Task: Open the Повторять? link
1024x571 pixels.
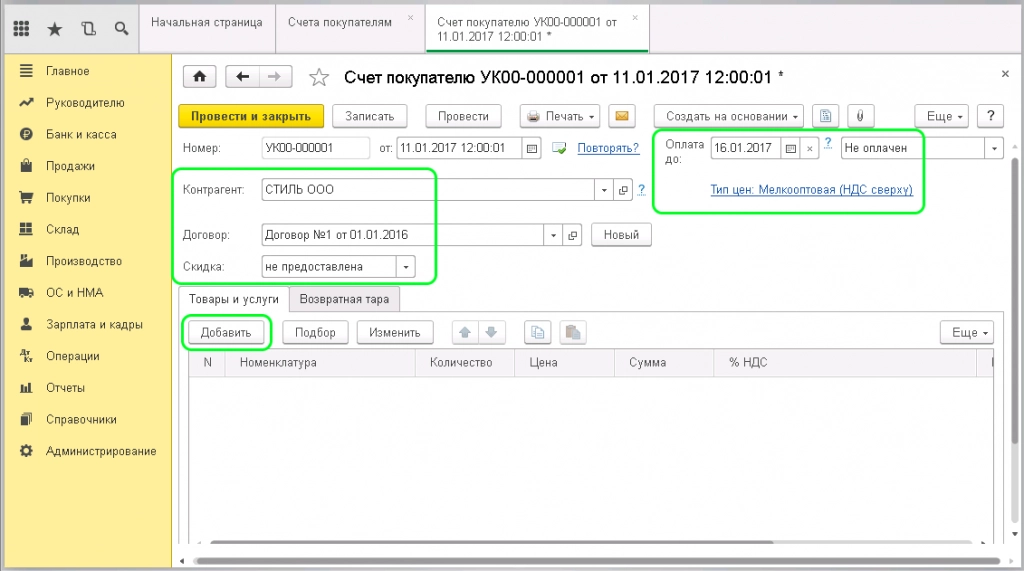Action: click(x=608, y=148)
